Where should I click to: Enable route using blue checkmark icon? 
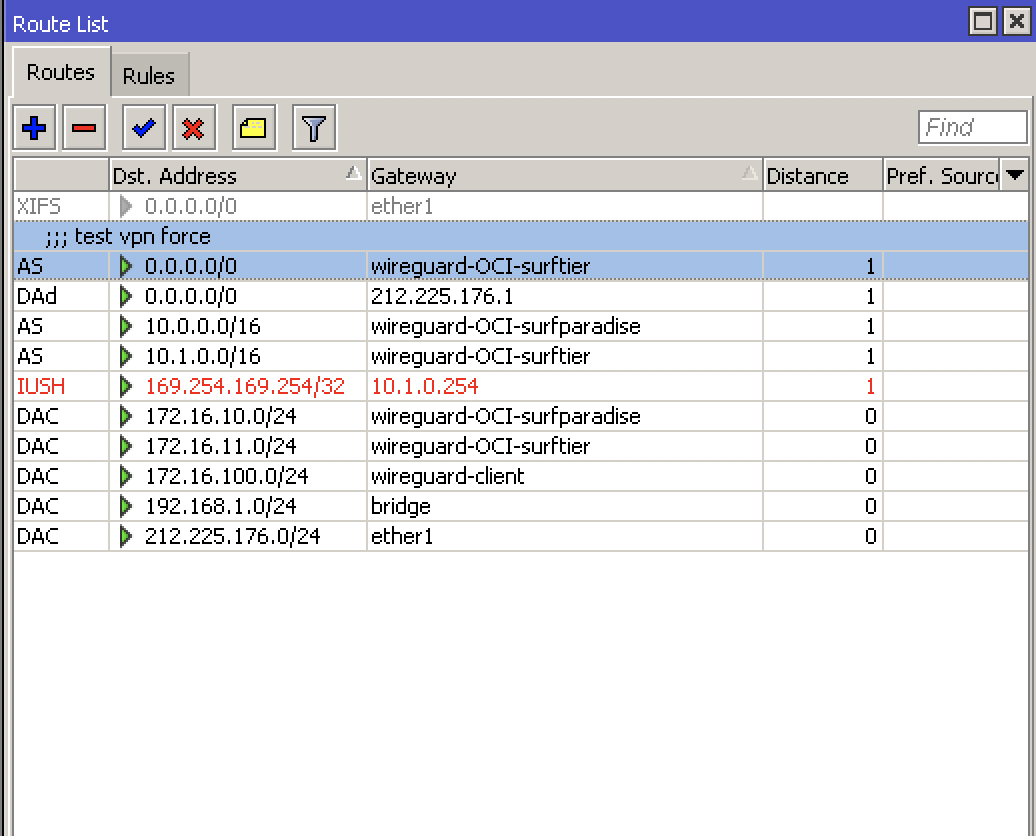[x=144, y=127]
